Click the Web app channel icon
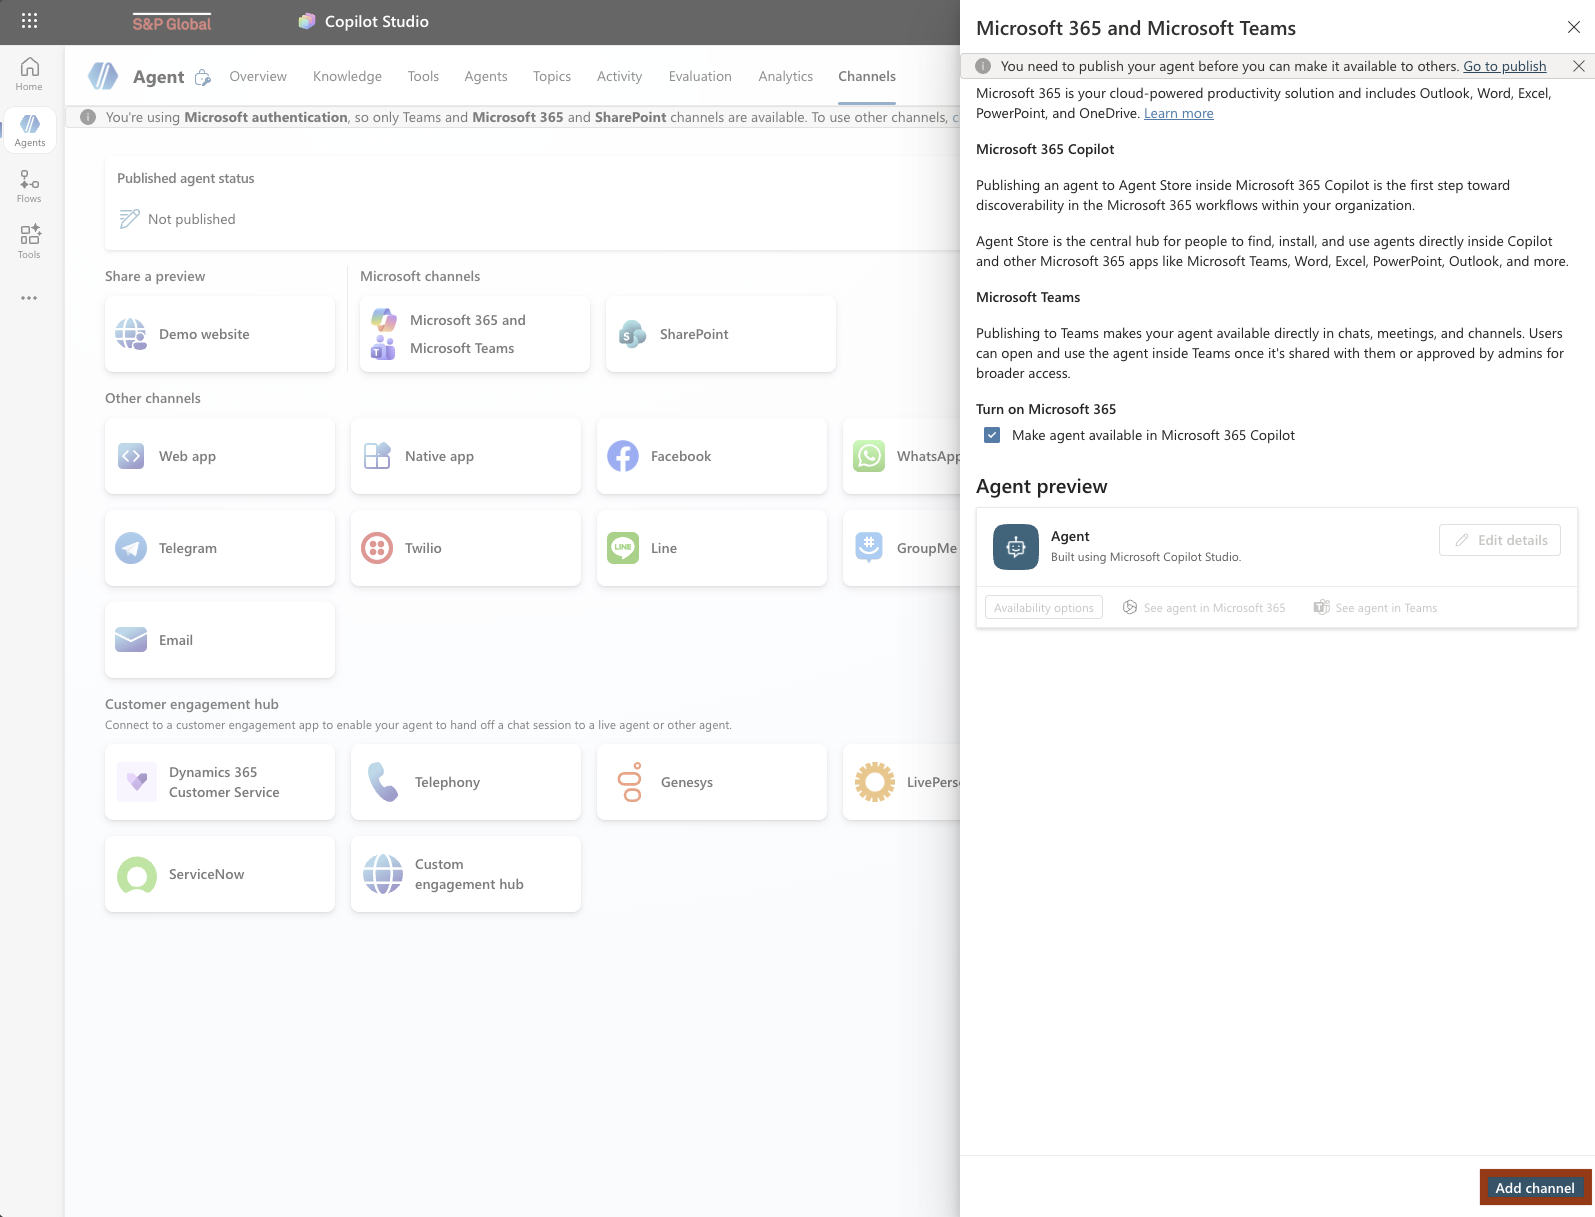1595x1217 pixels. pos(131,456)
